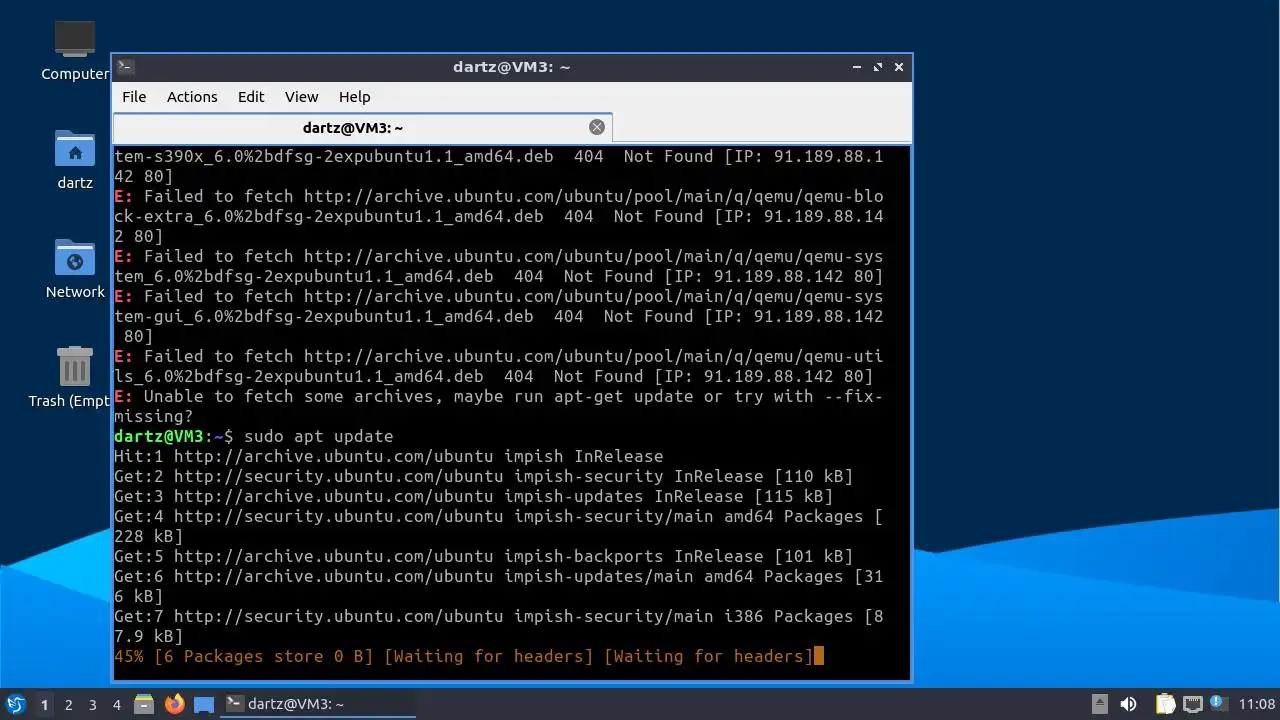Close the terminal window
This screenshot has width=1280, height=720.
click(x=899, y=67)
